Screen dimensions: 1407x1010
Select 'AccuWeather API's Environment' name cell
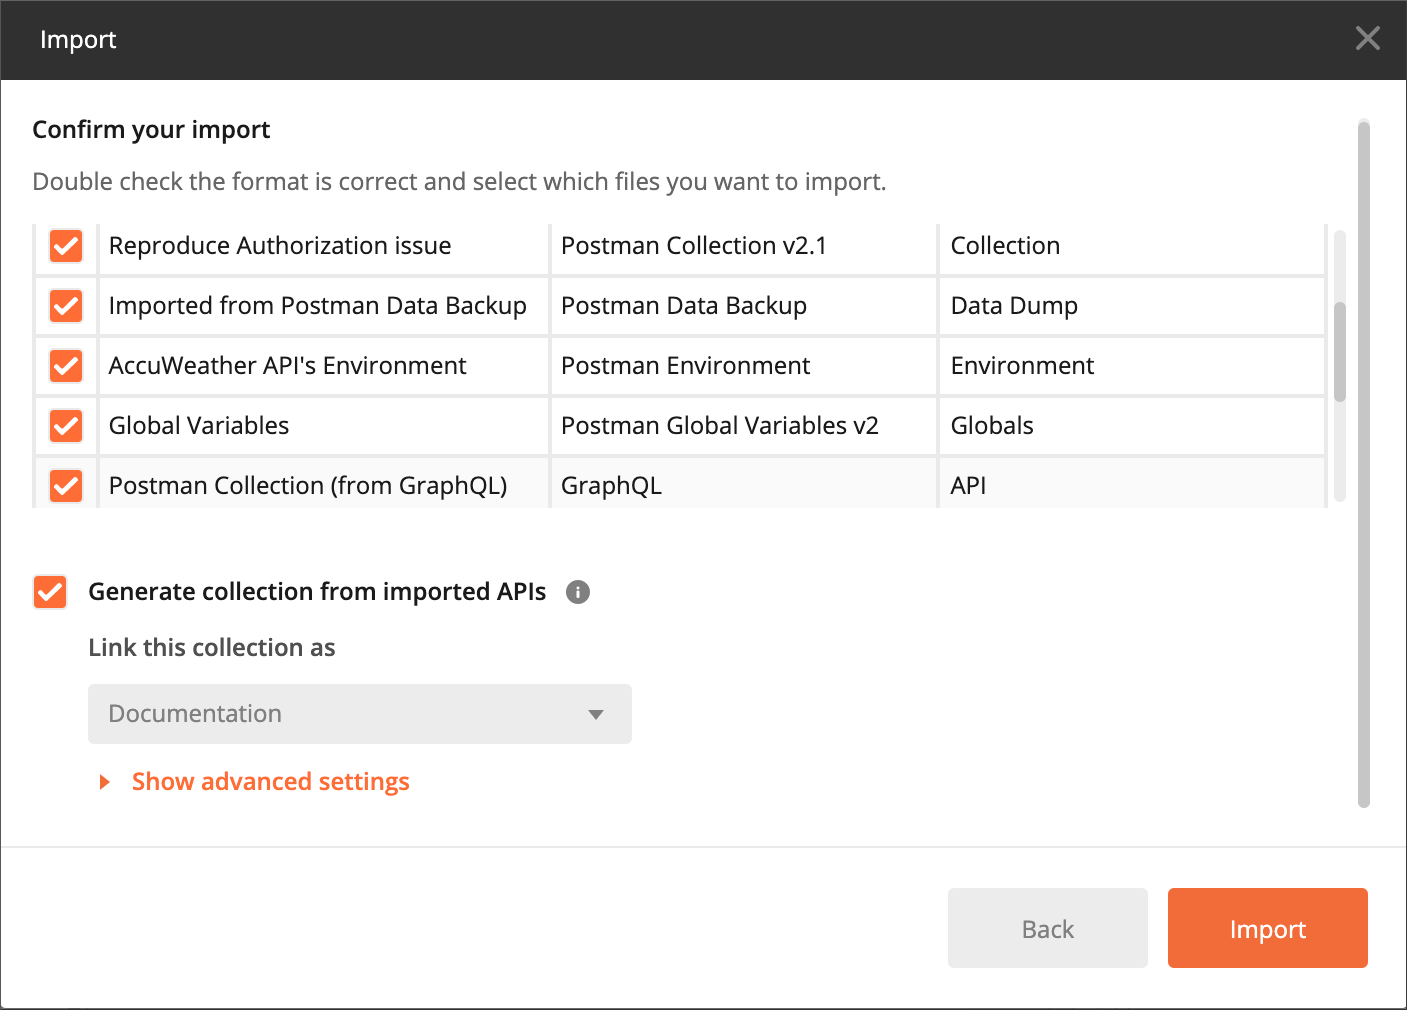324,366
